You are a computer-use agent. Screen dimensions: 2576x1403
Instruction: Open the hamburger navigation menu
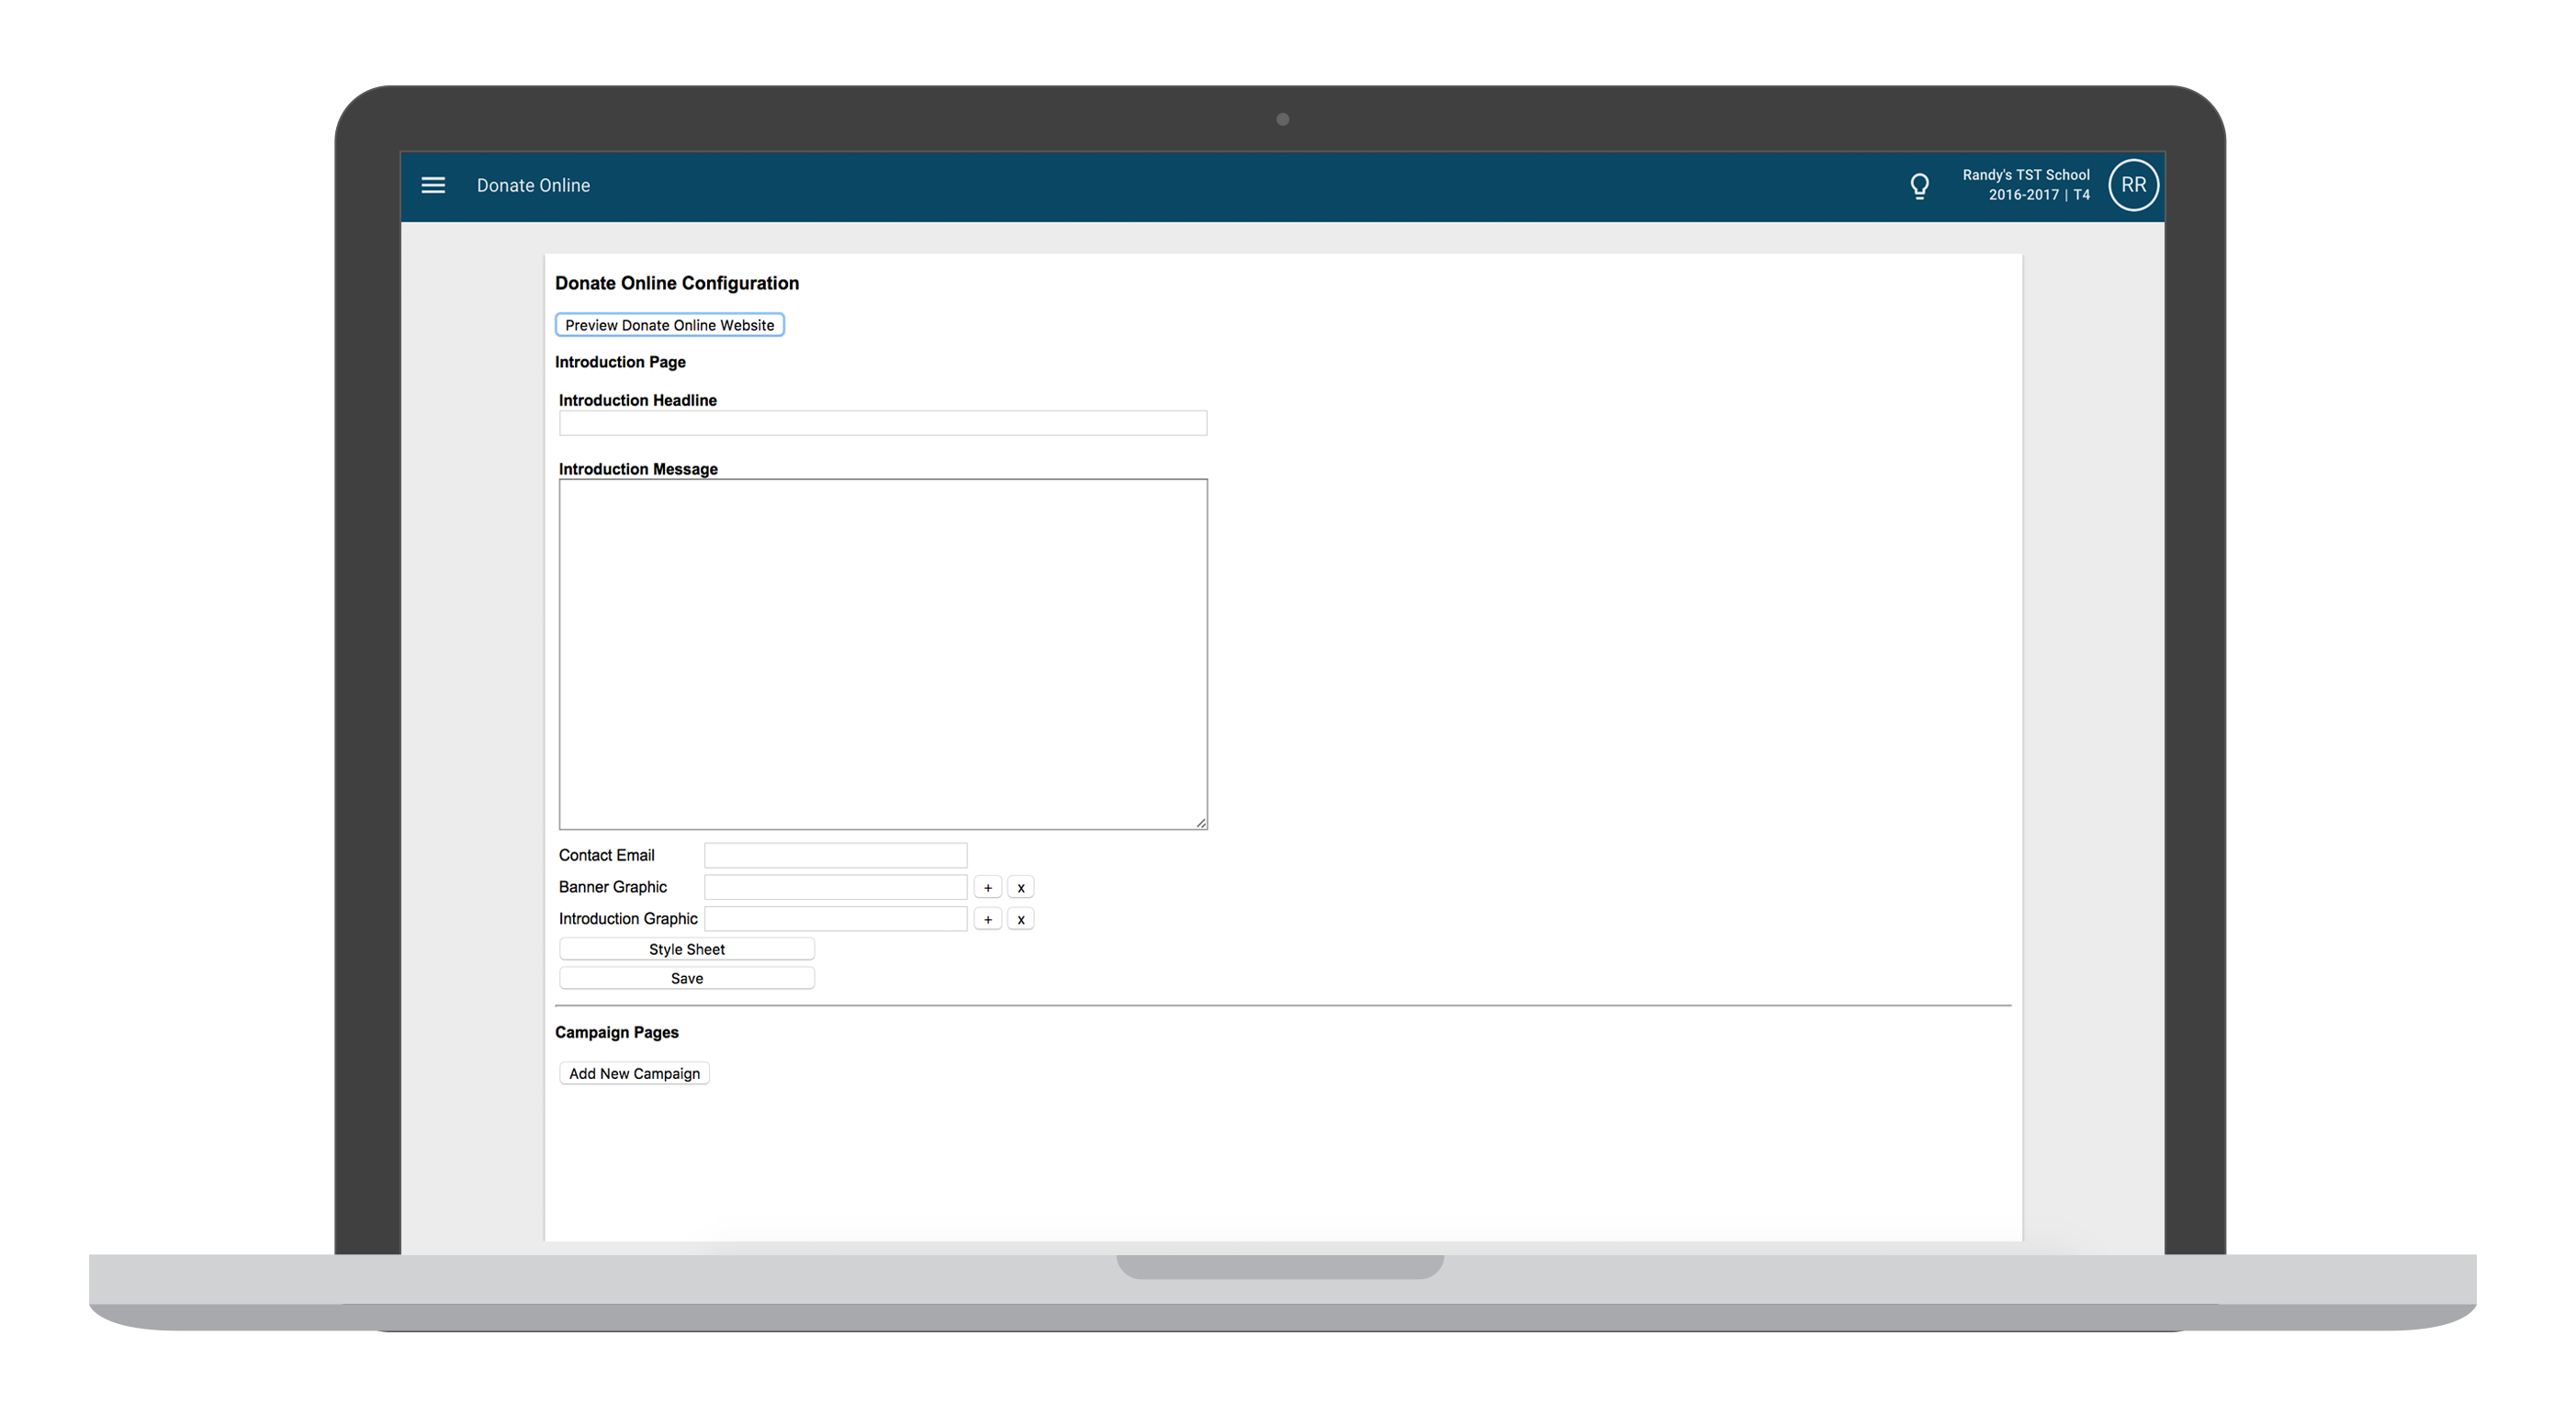point(433,185)
